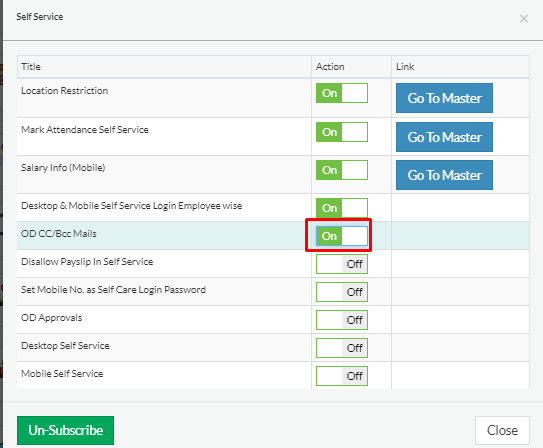This screenshot has height=448, width=543.
Task: Switch off Desktop & Mobile Login Employee wise
Action: (x=341, y=208)
